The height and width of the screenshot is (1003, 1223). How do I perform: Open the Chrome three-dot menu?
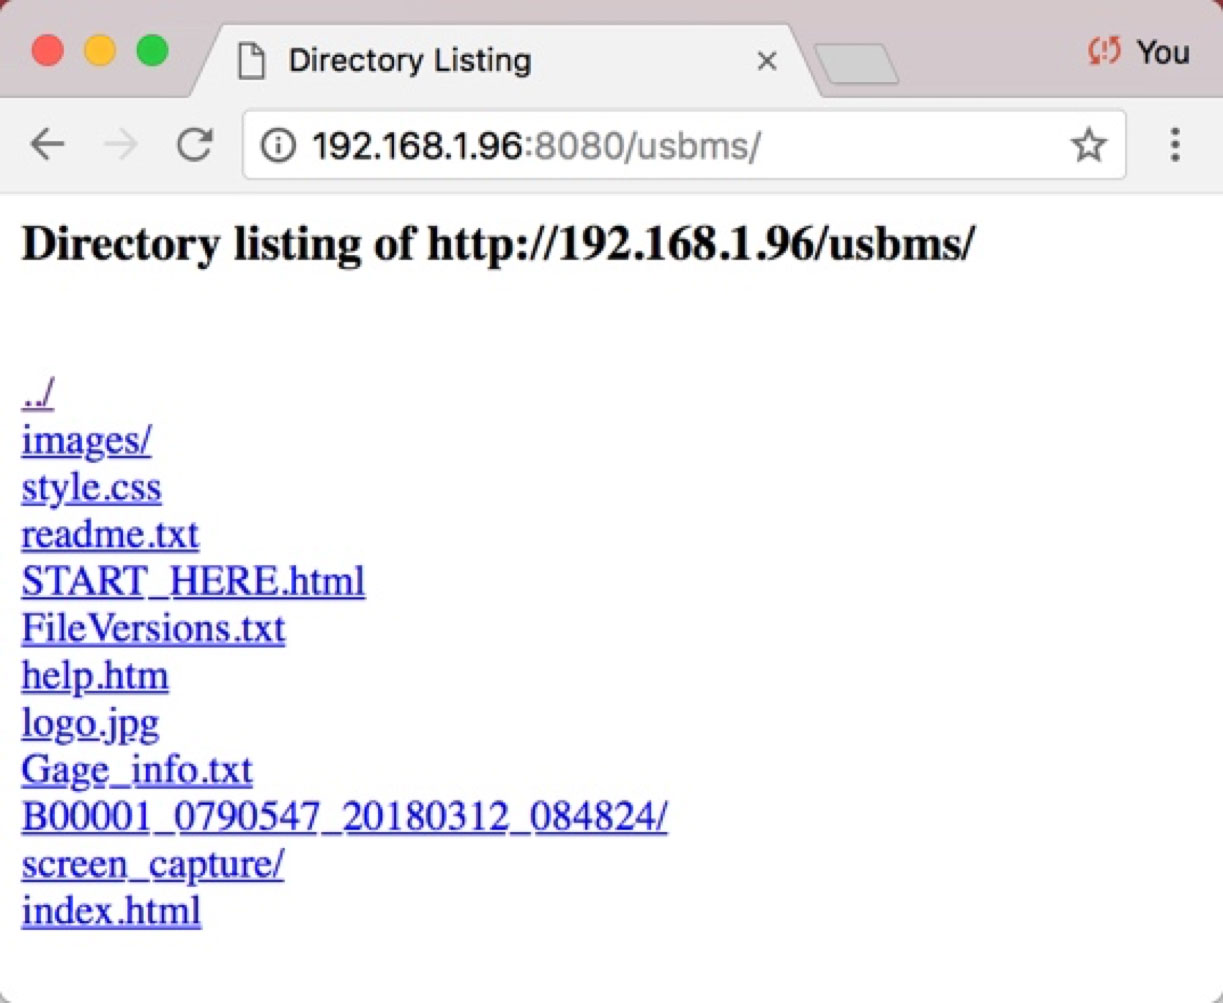[1175, 146]
